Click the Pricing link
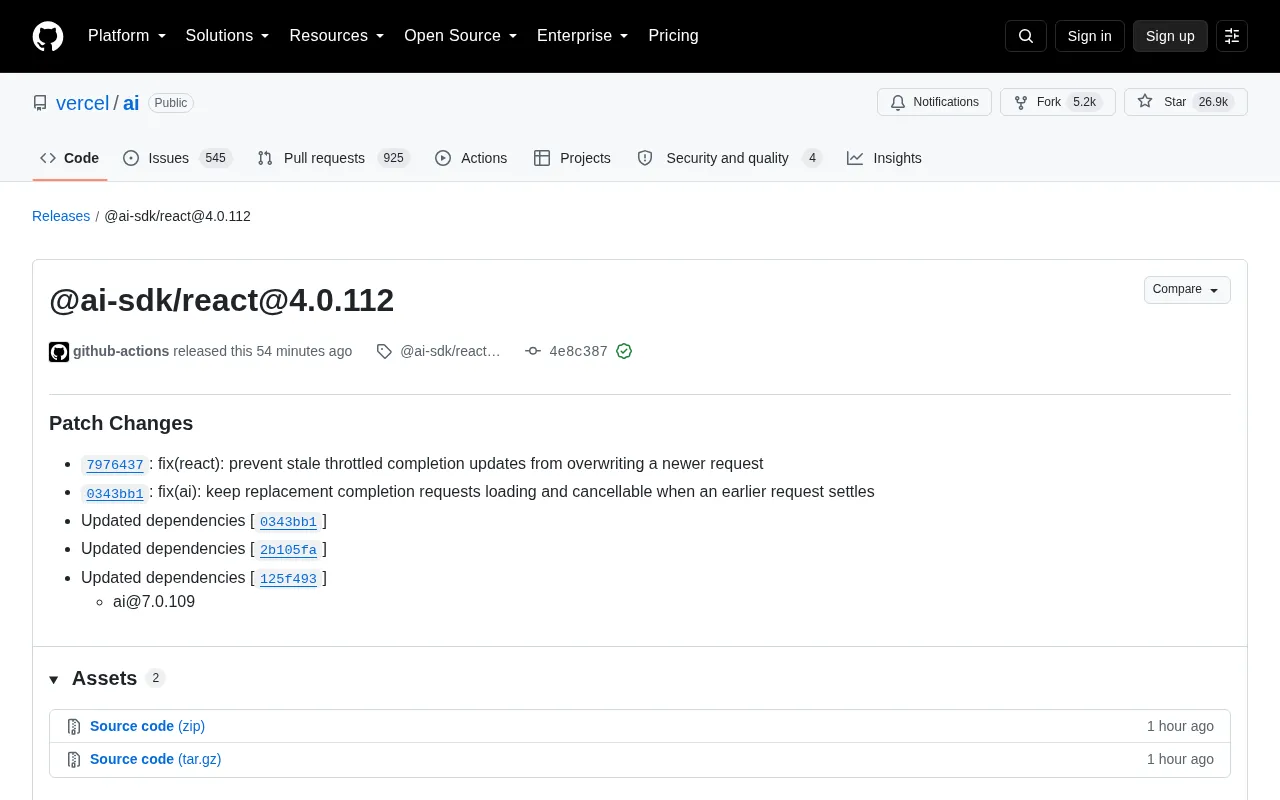 [673, 36]
